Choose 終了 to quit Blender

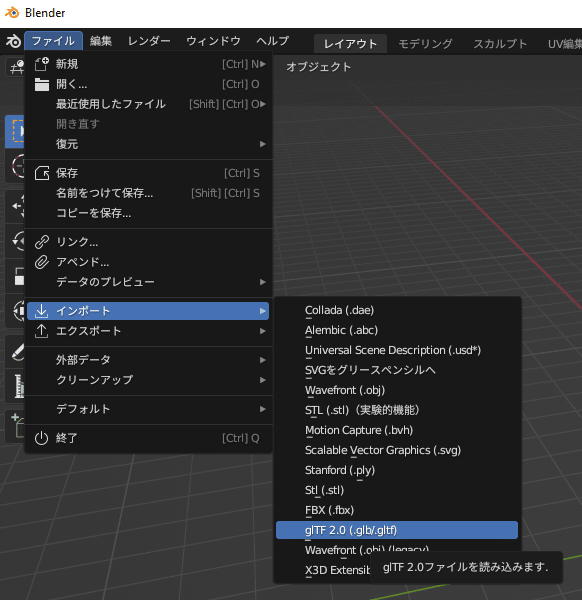148,438
